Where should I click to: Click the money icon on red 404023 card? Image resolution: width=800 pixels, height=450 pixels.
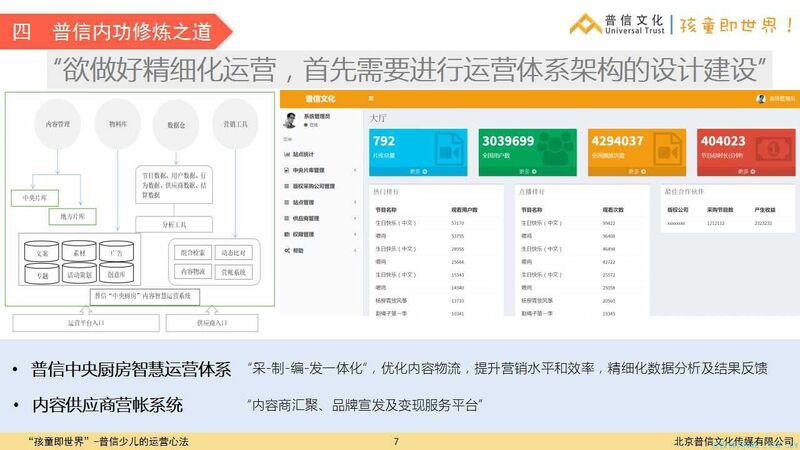[x=773, y=149]
